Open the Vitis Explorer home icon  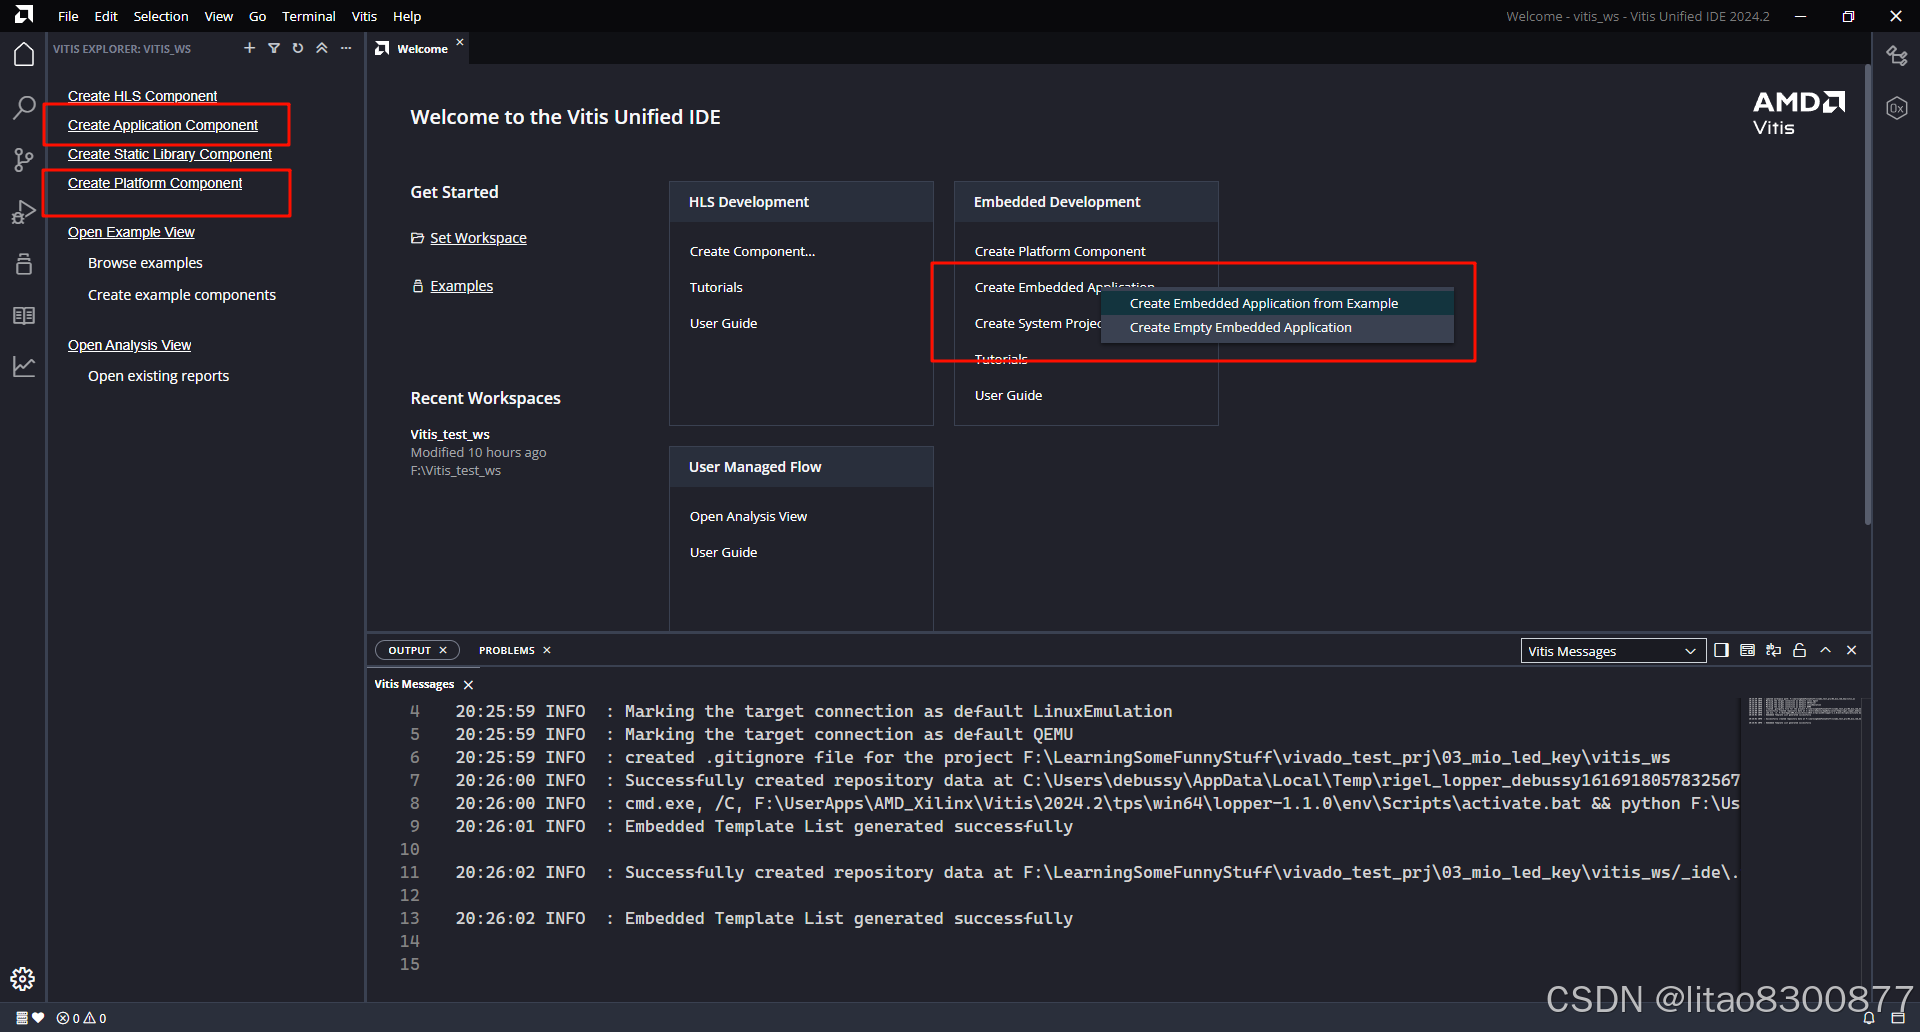pyautogui.click(x=24, y=54)
